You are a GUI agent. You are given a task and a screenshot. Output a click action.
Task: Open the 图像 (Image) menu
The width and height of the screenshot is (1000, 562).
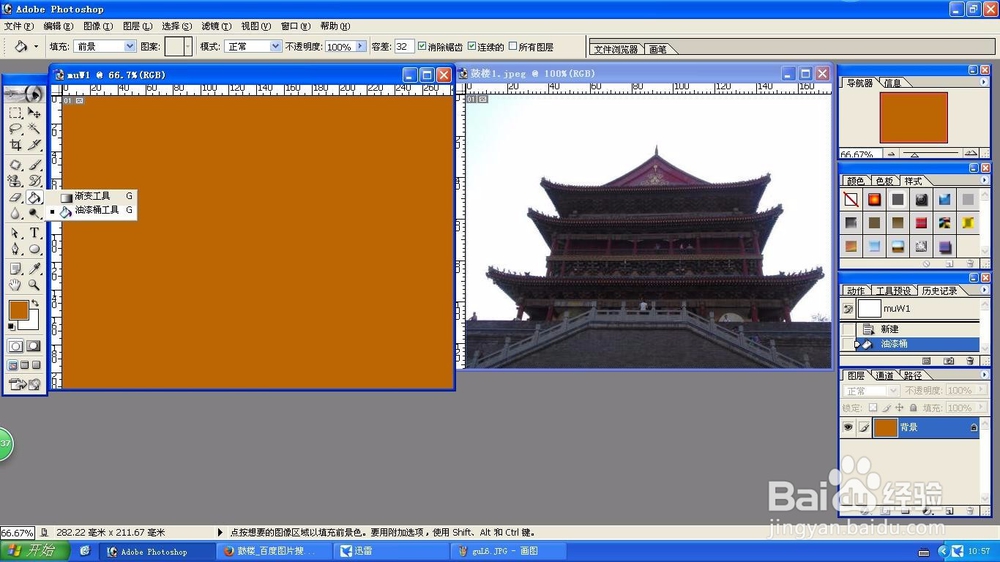pos(98,26)
